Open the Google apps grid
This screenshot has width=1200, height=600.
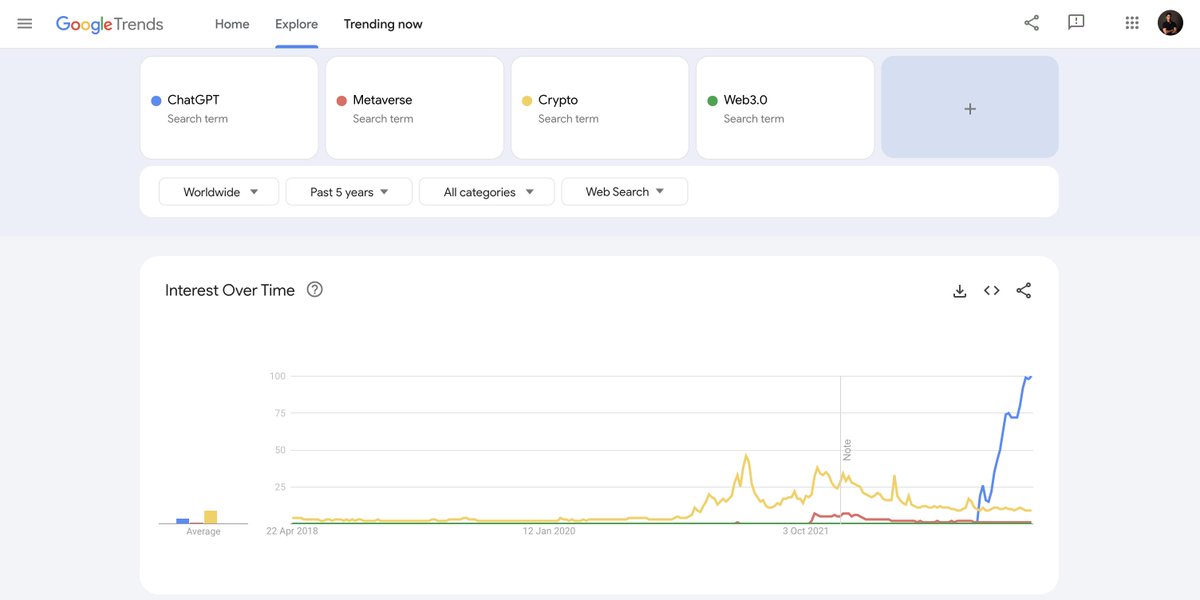1132,23
